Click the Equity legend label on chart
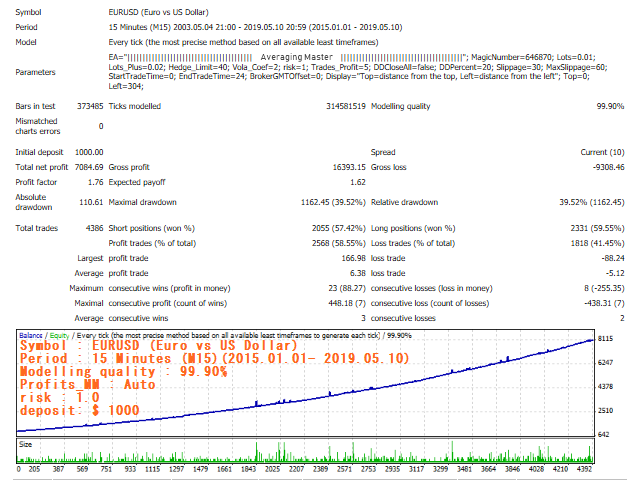 click(60, 336)
